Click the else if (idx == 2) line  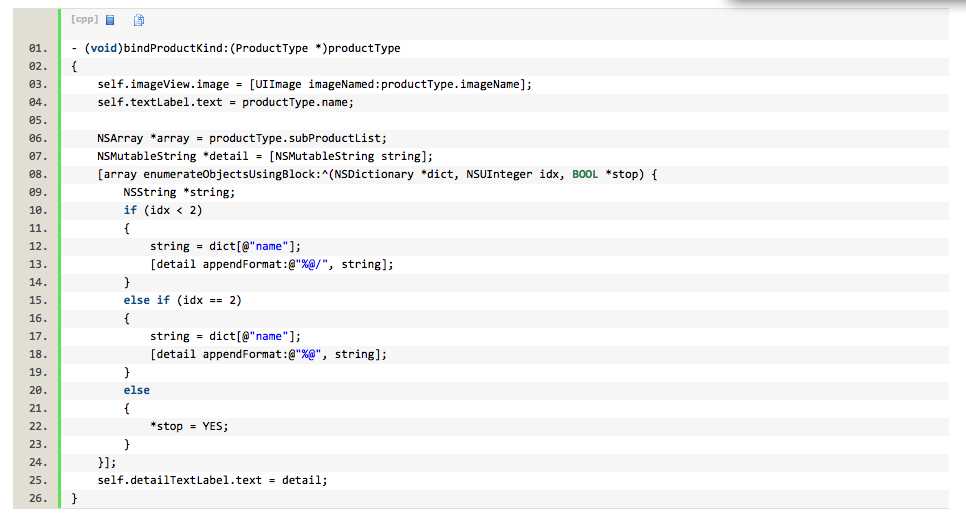tap(182, 300)
